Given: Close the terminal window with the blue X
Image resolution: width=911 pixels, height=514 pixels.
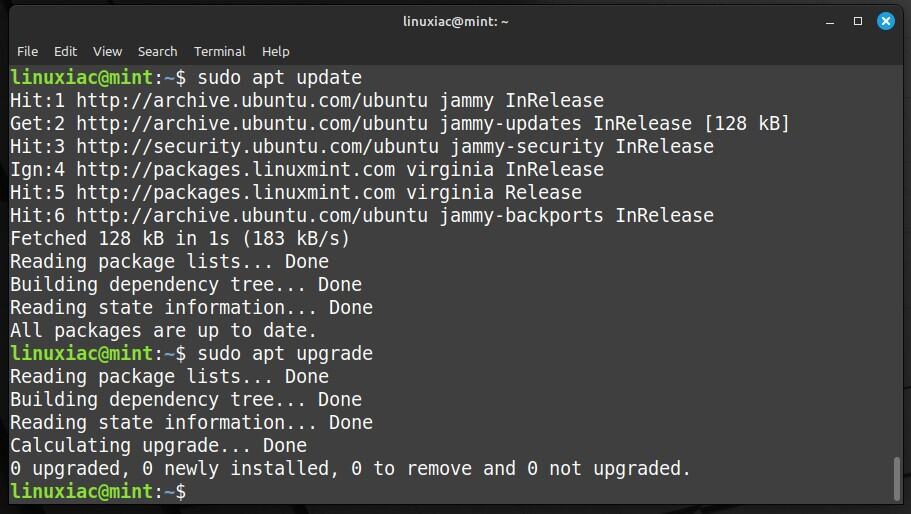Looking at the screenshot, I should [885, 21].
